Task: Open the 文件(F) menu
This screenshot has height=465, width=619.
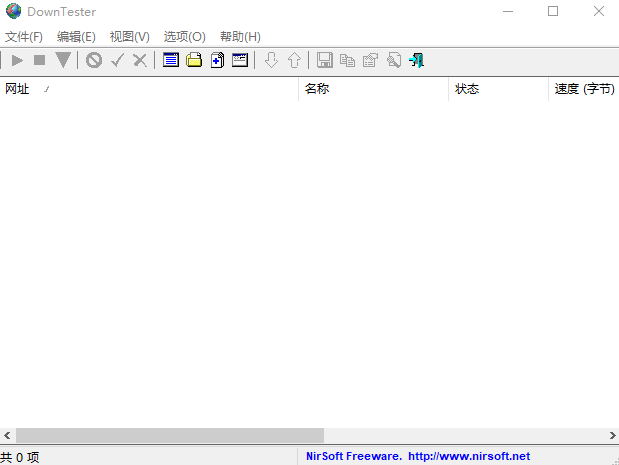Action: tap(24, 37)
